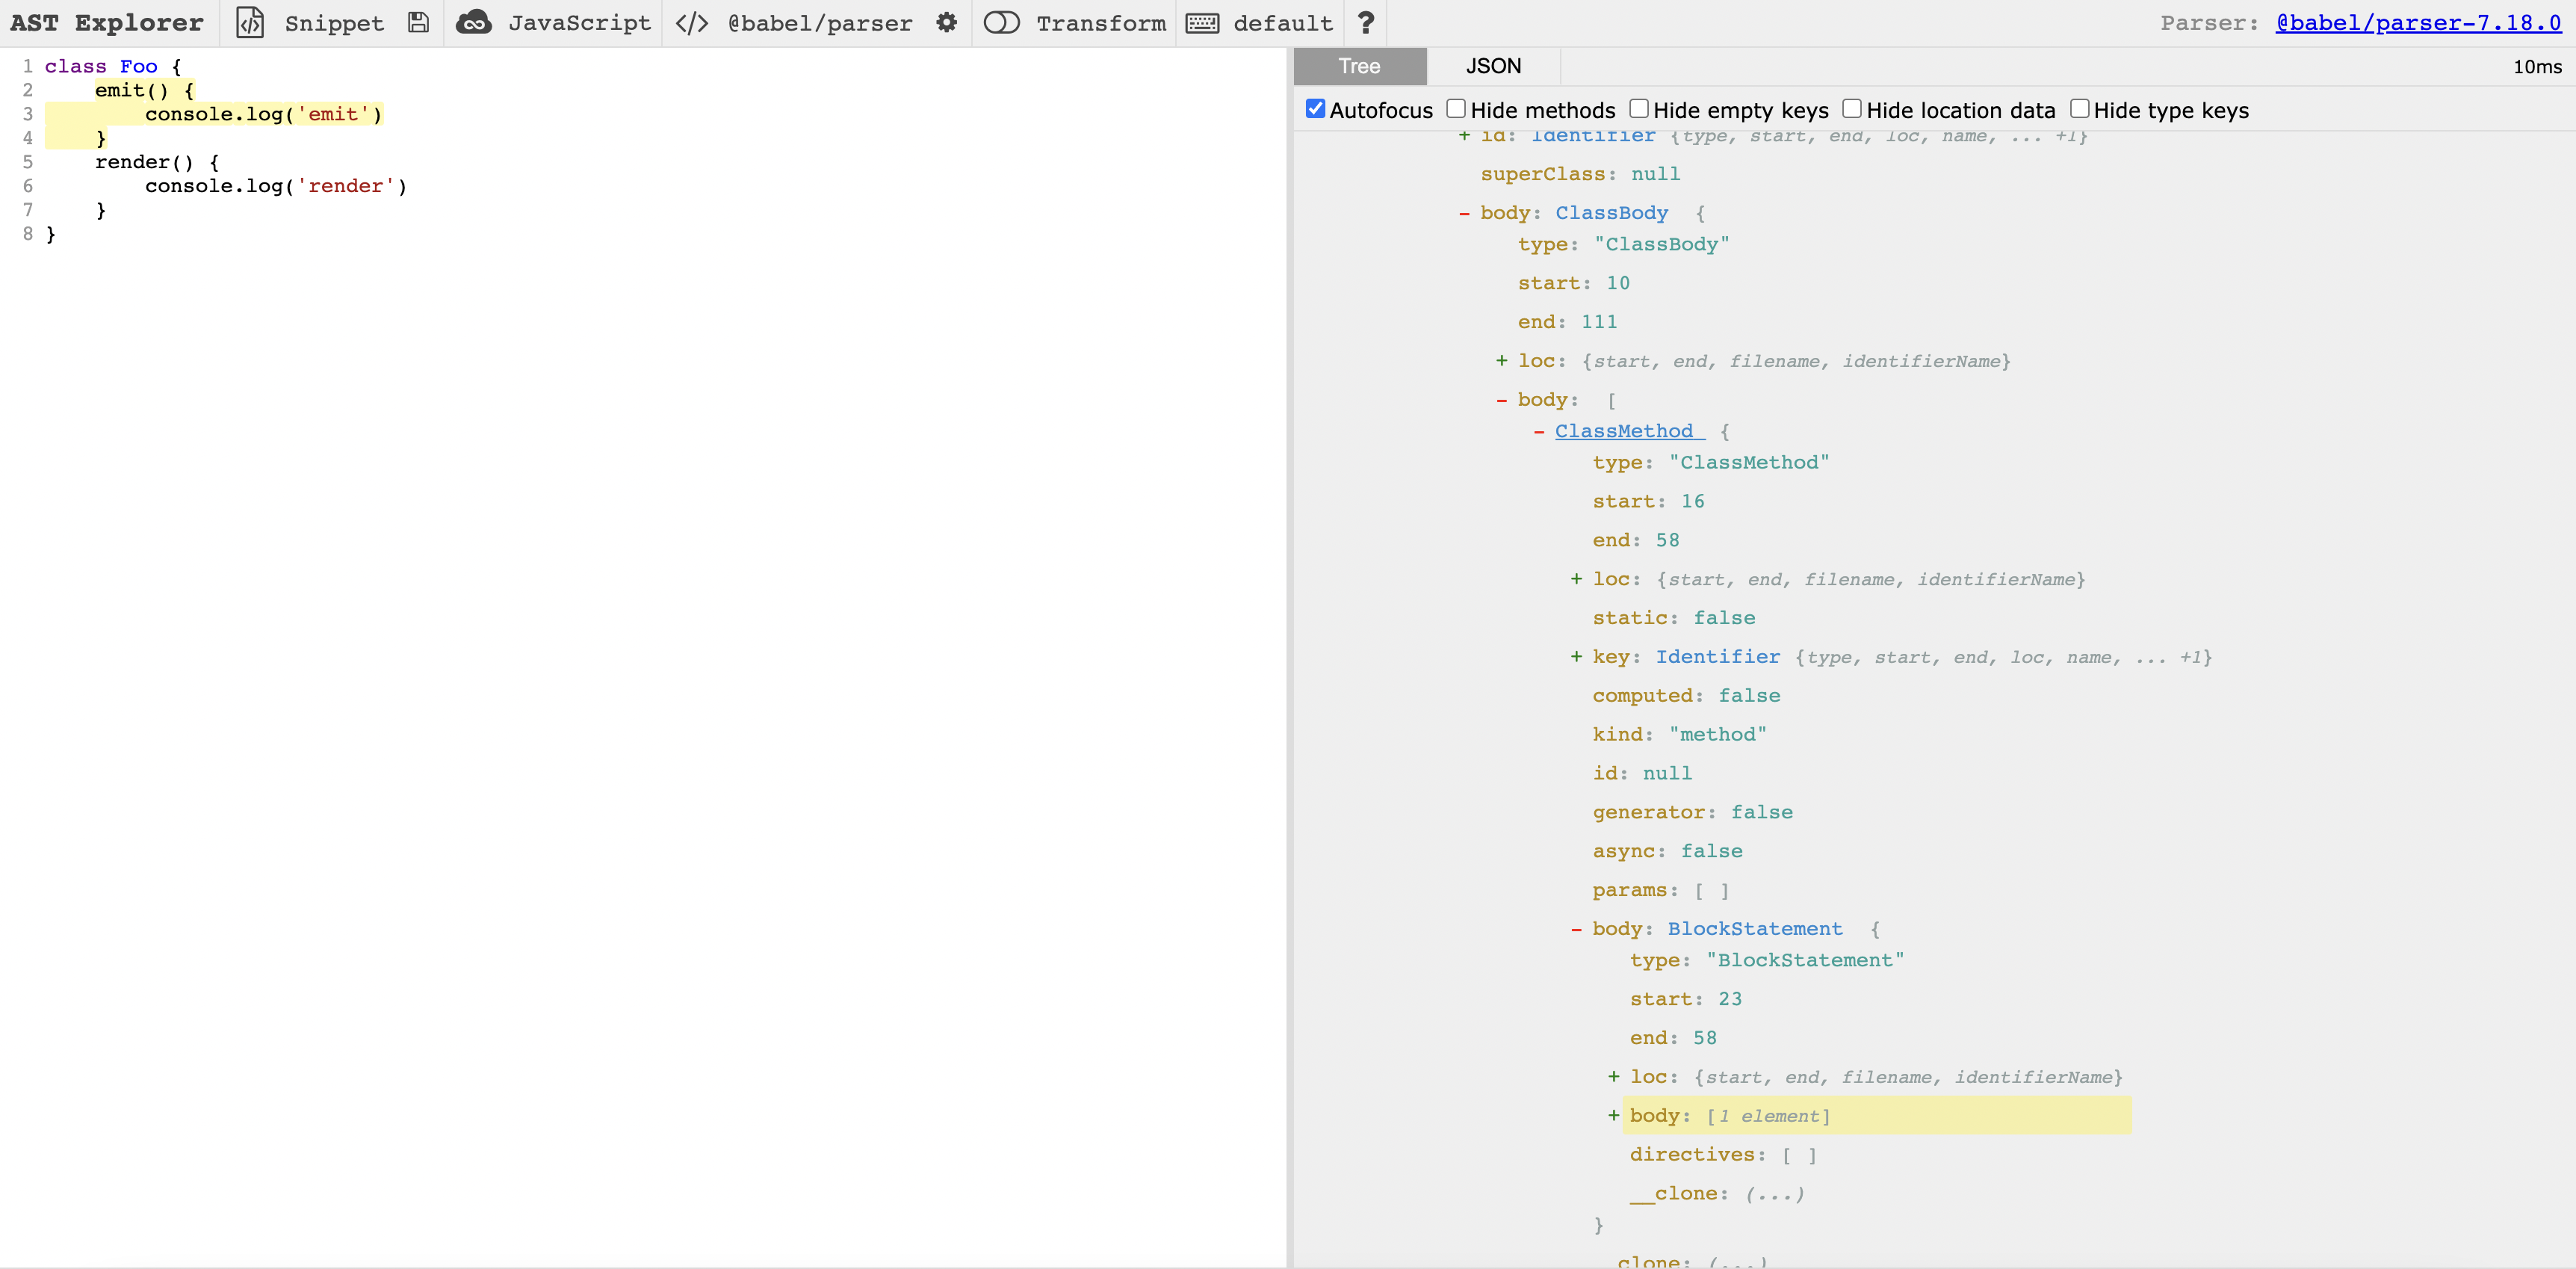2576x1269 pixels.
Task: Click the save floppy disk icon
Action: coord(418,23)
